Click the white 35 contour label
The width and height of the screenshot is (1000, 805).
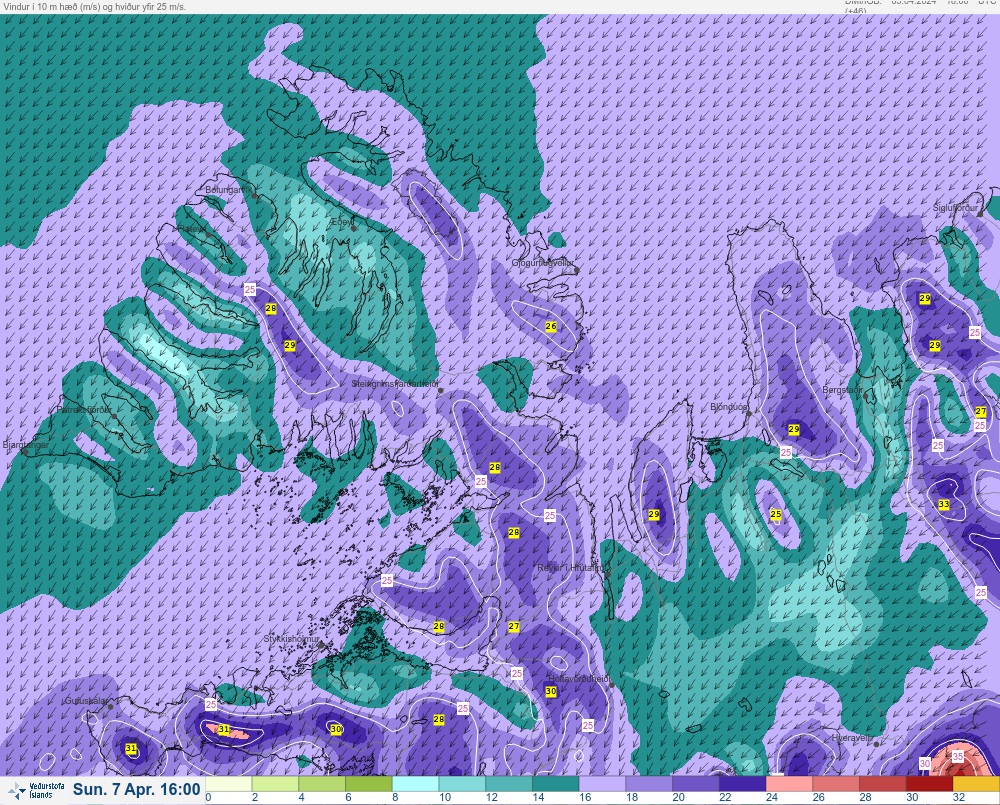pyautogui.click(x=958, y=756)
